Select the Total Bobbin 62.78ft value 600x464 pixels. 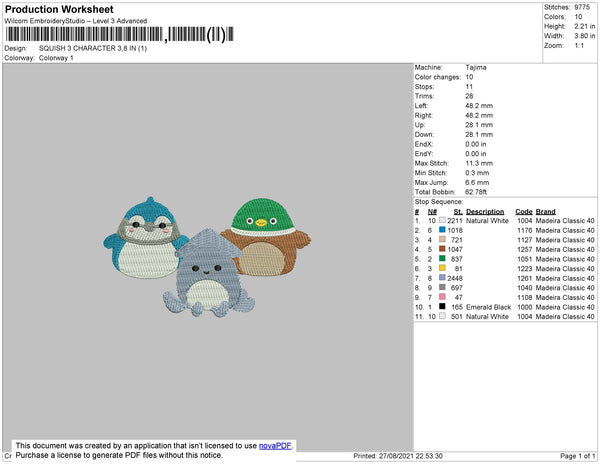[x=476, y=192]
